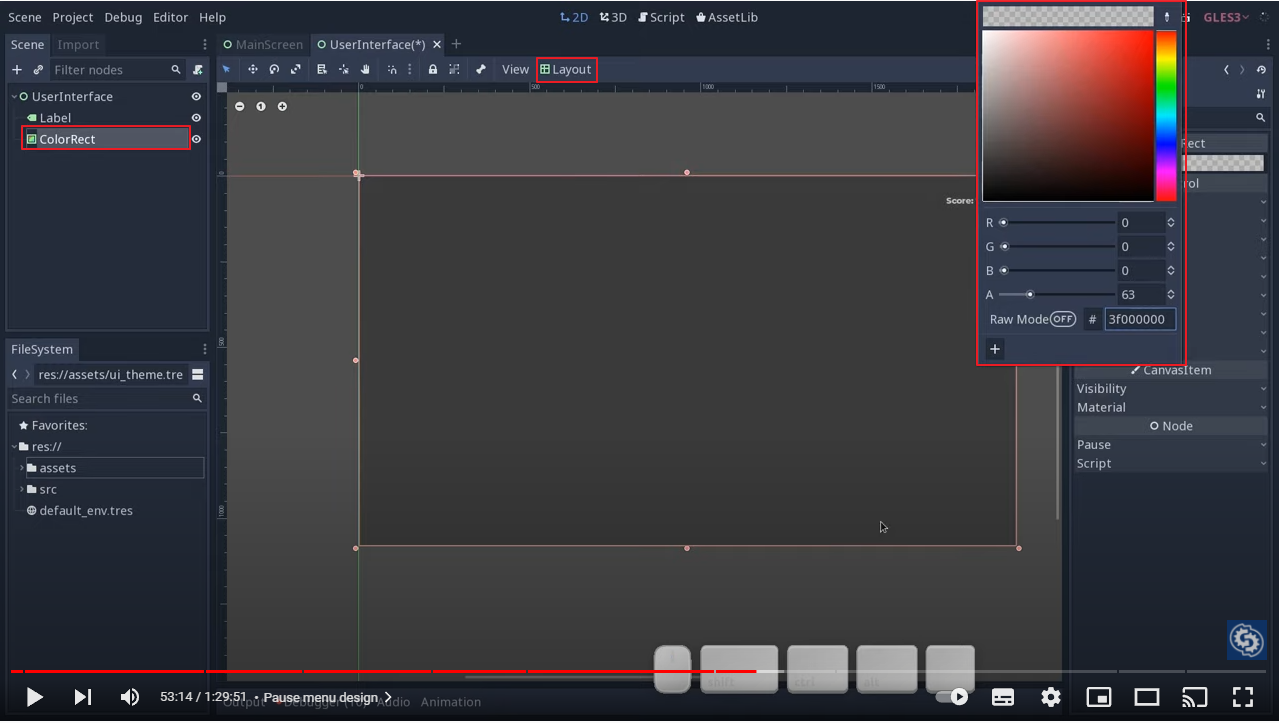Viewport: 1279px width, 723px height.
Task: Select the arrow Select Mode tool
Action: click(226, 69)
